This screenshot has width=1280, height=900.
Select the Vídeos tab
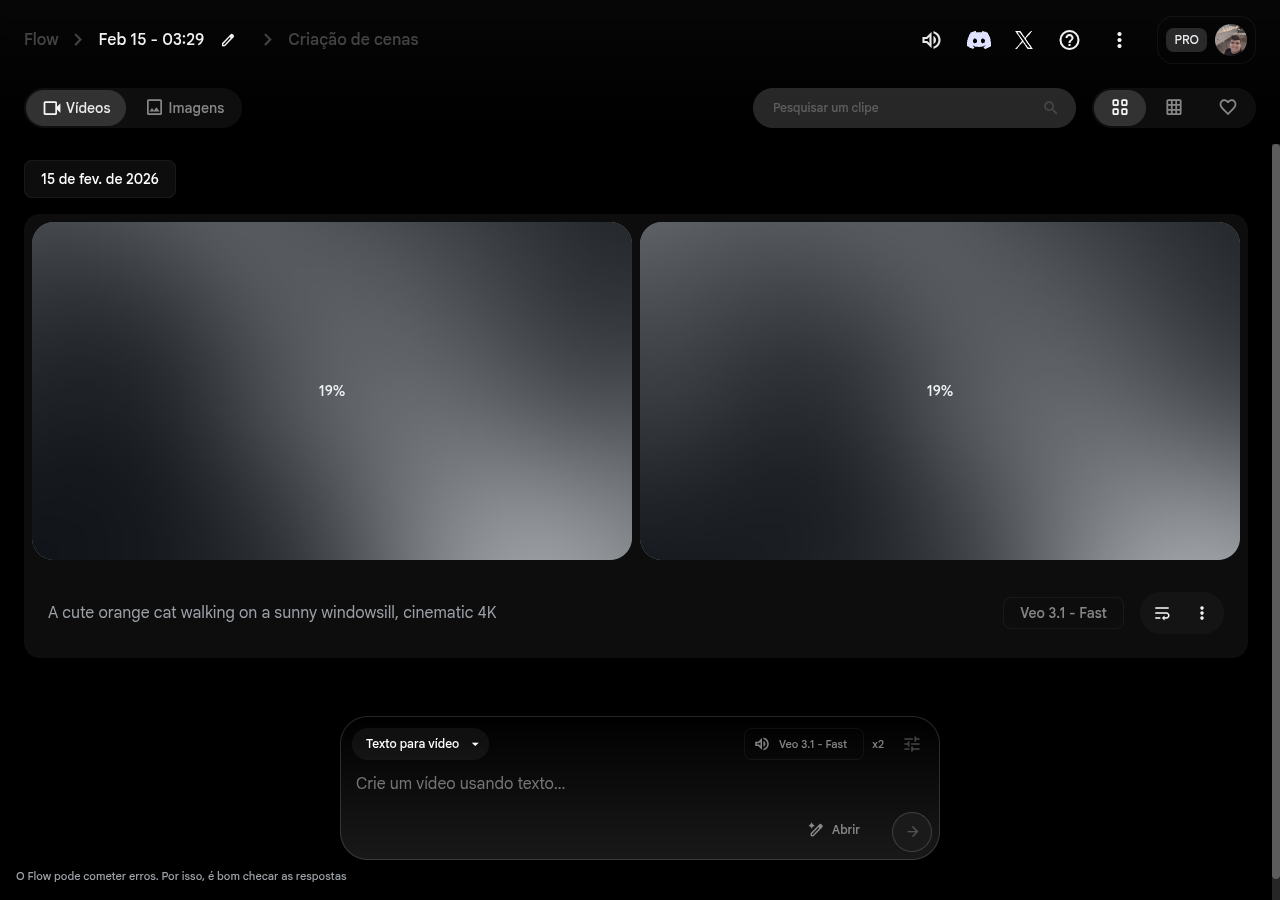click(77, 108)
